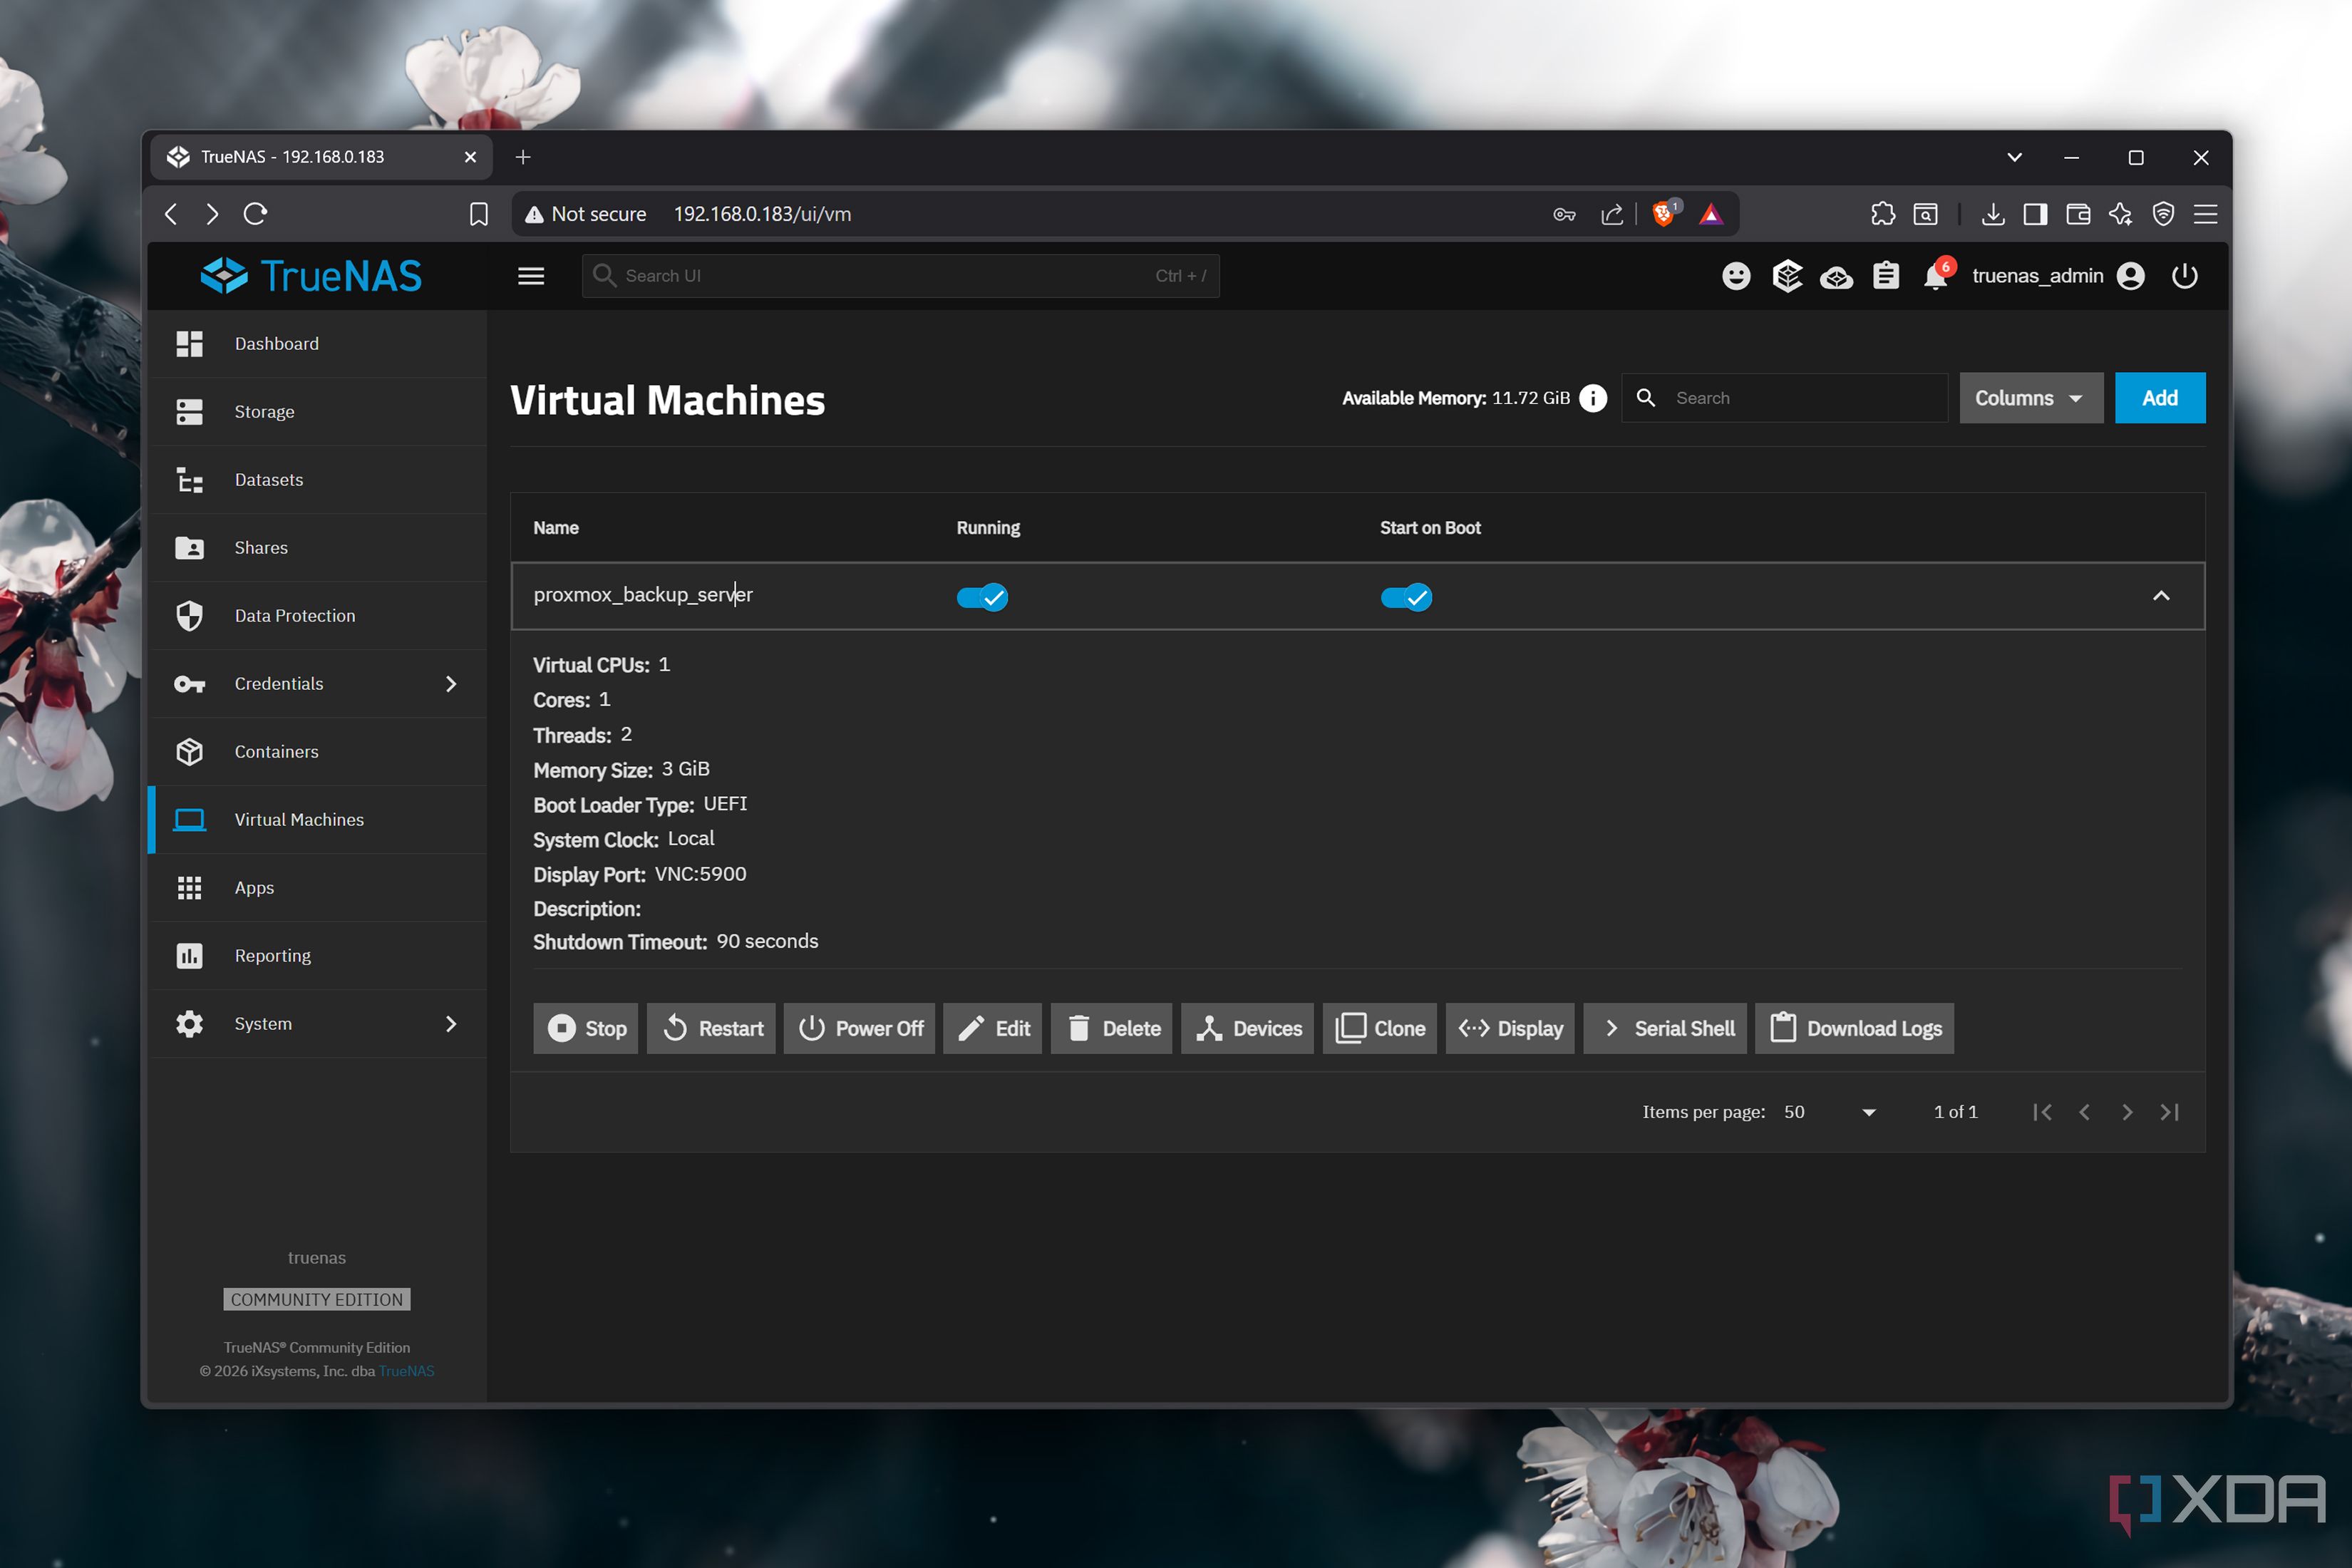The width and height of the screenshot is (2352, 1568).
Task: Click the Power Off button
Action: point(860,1028)
